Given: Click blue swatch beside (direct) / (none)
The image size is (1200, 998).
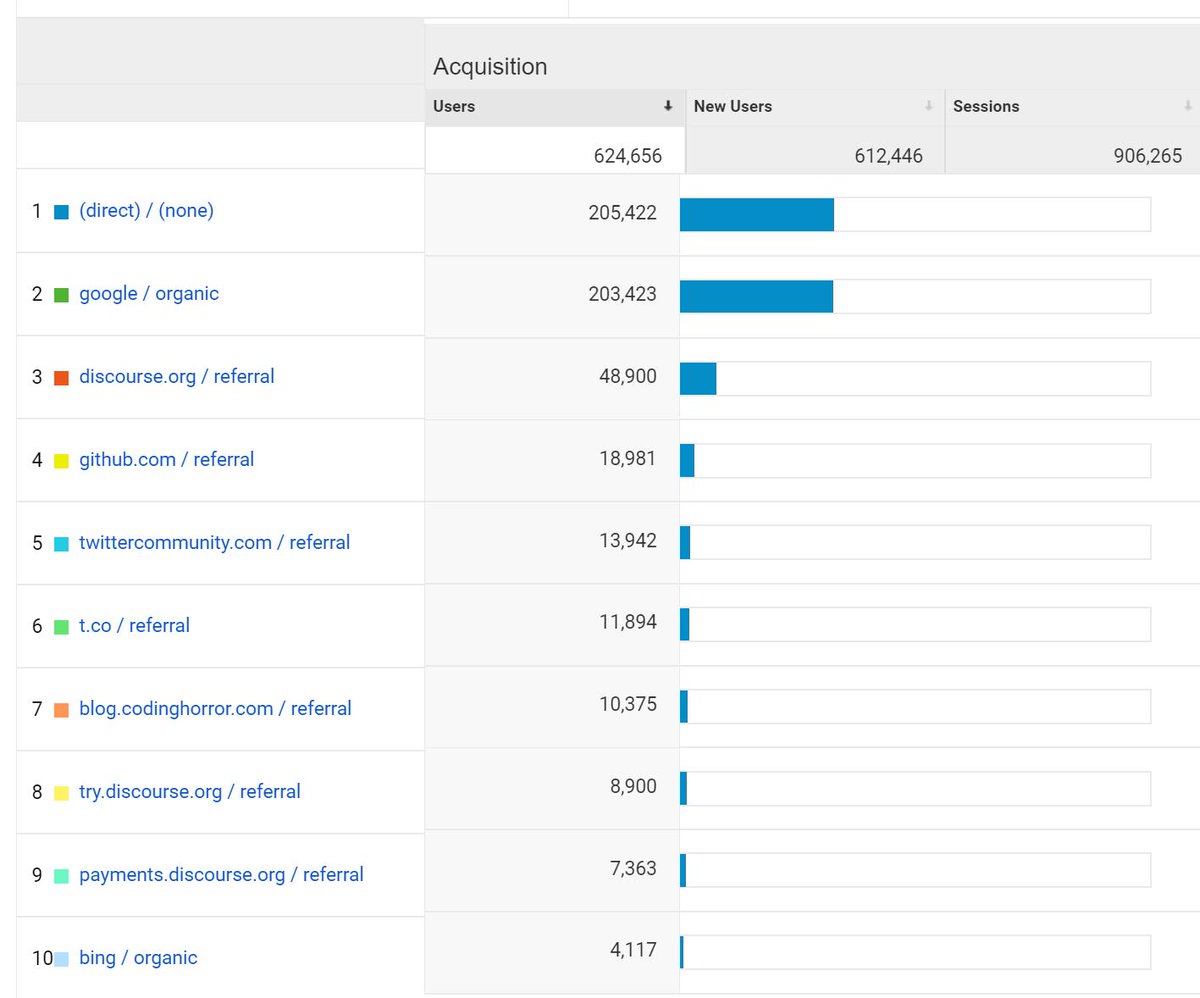Looking at the screenshot, I should point(61,212).
